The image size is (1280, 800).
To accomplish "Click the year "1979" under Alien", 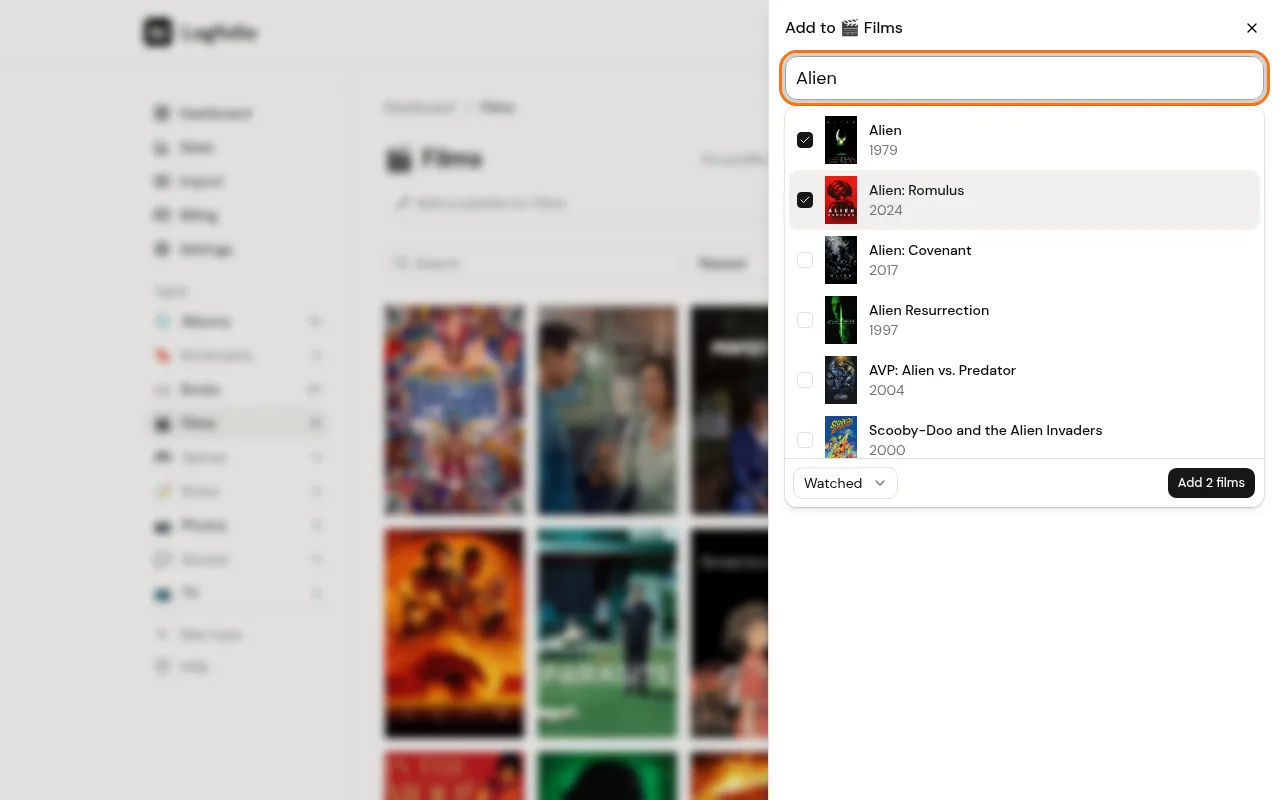I will (x=883, y=150).
